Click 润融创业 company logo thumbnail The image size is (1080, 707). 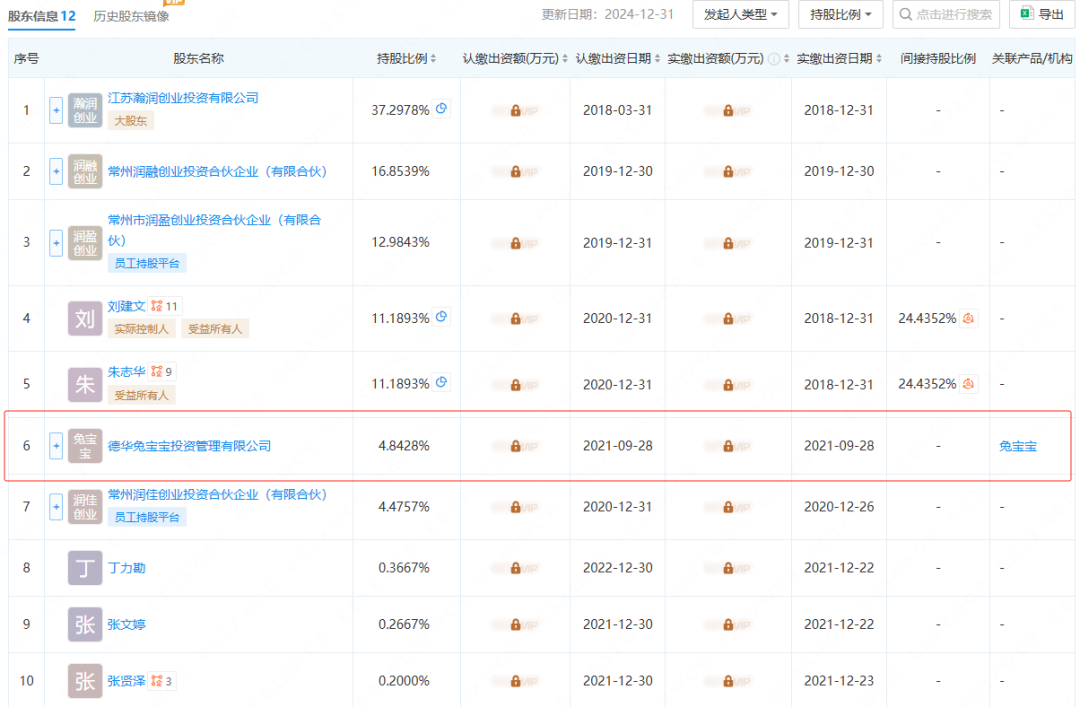(85, 171)
